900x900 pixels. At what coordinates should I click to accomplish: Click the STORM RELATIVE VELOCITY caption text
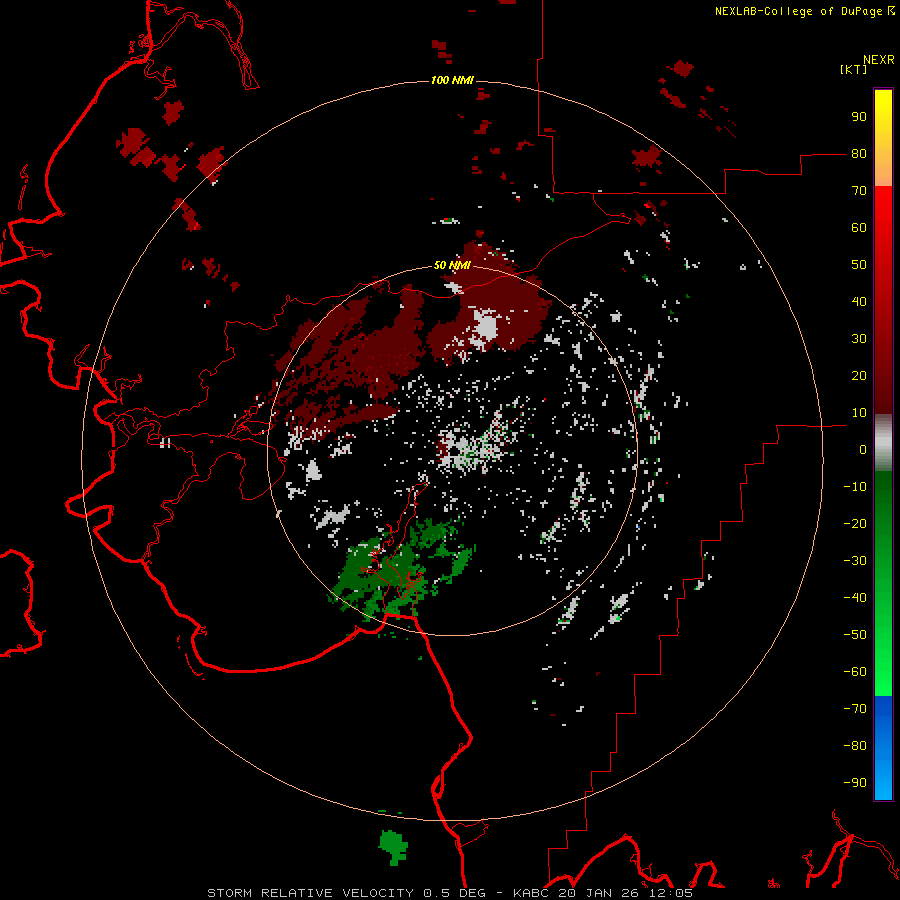(310, 893)
